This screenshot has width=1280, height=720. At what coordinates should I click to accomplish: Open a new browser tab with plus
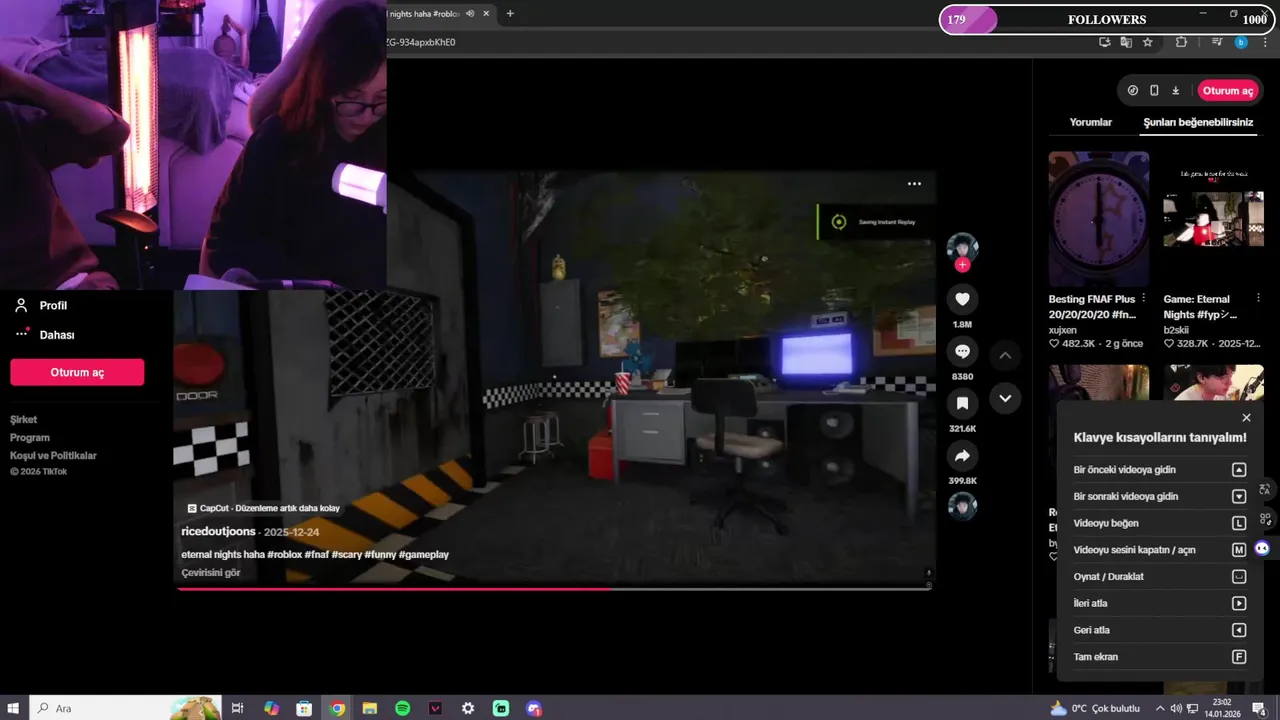coord(510,14)
